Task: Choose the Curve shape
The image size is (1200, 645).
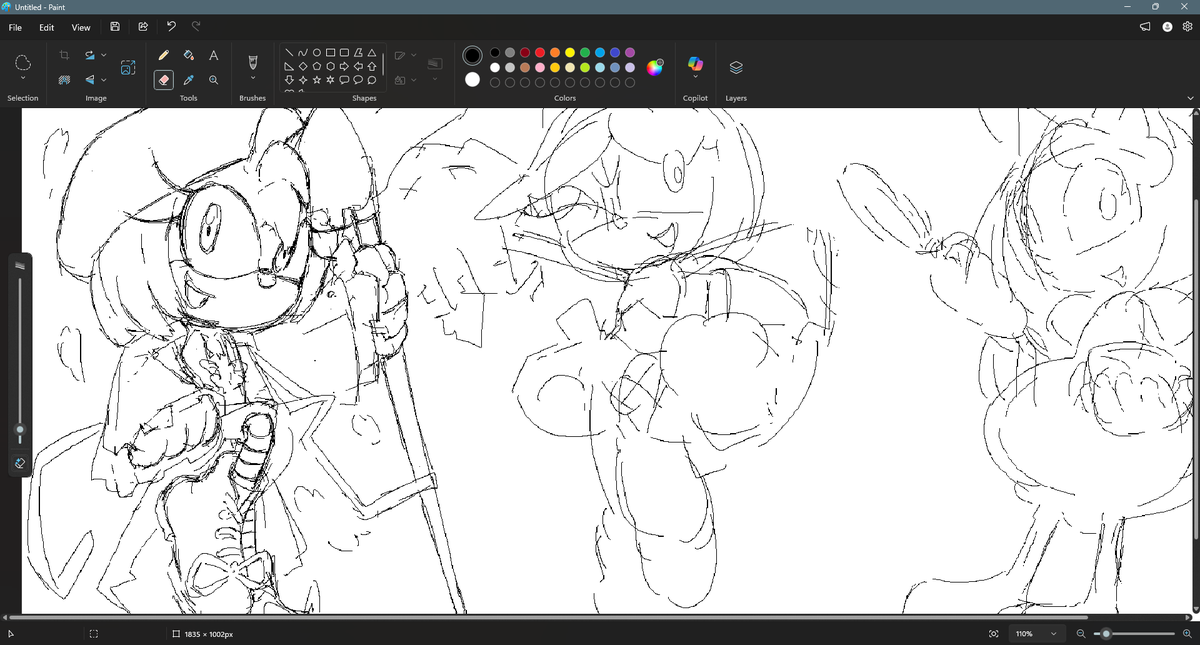Action: pos(303,53)
